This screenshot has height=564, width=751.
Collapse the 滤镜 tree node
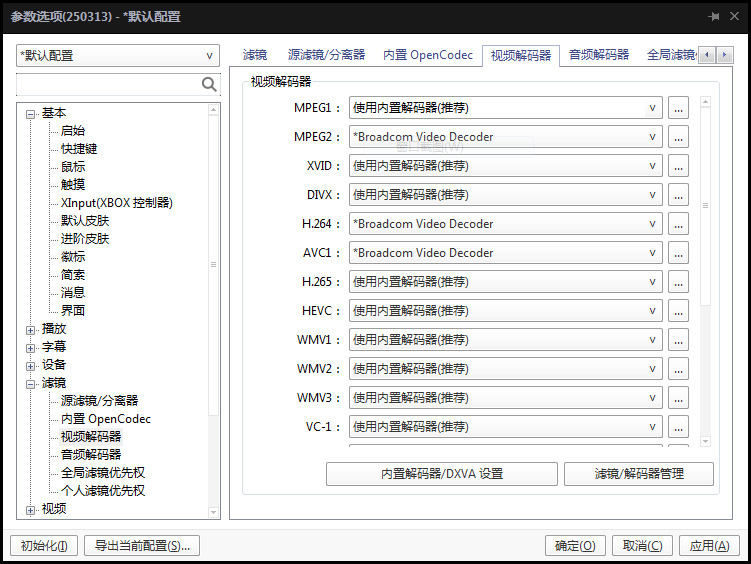[x=31, y=384]
